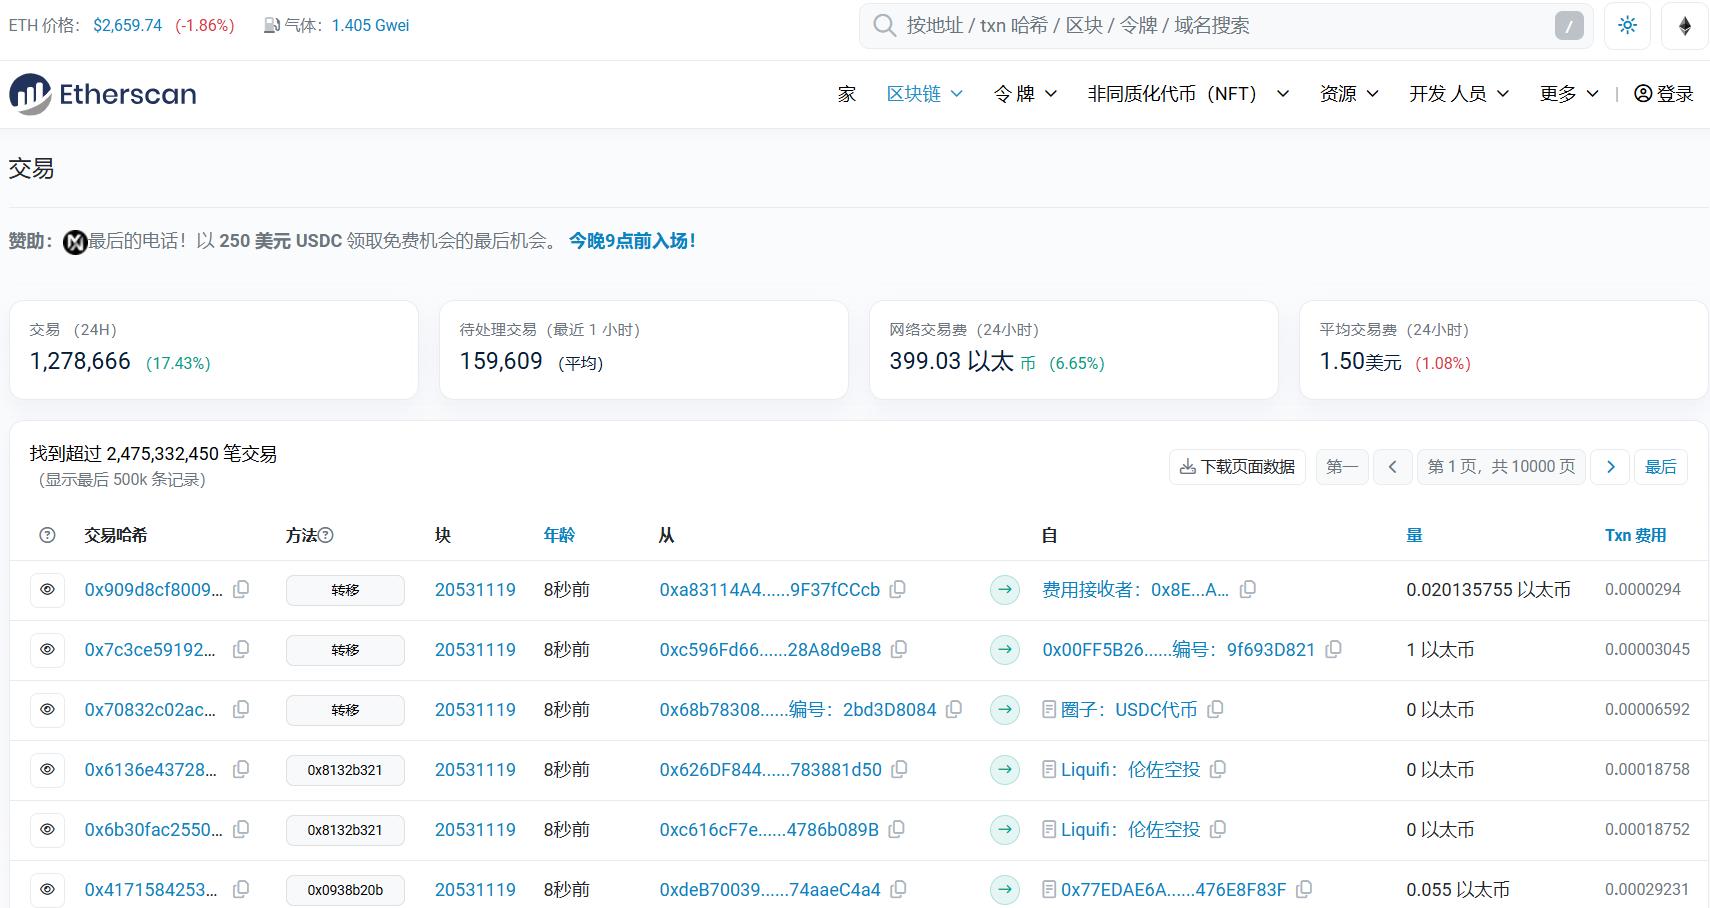Screen dimensions: 1710x908
Task: Click the 0.055 以太币 amount value
Action: tap(1458, 890)
